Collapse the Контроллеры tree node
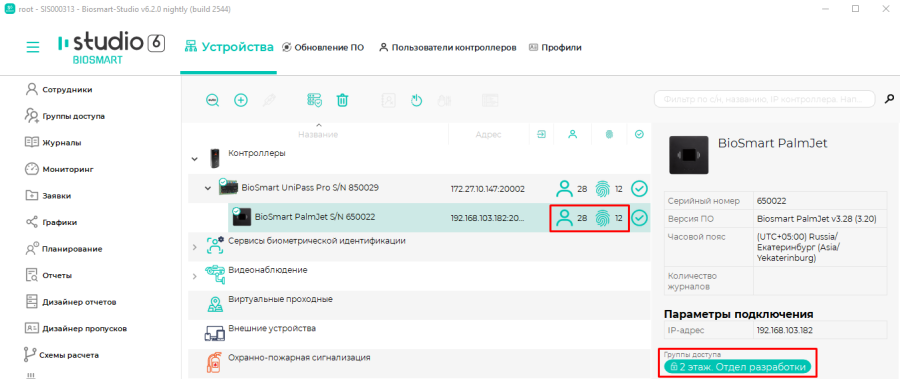 coord(194,158)
